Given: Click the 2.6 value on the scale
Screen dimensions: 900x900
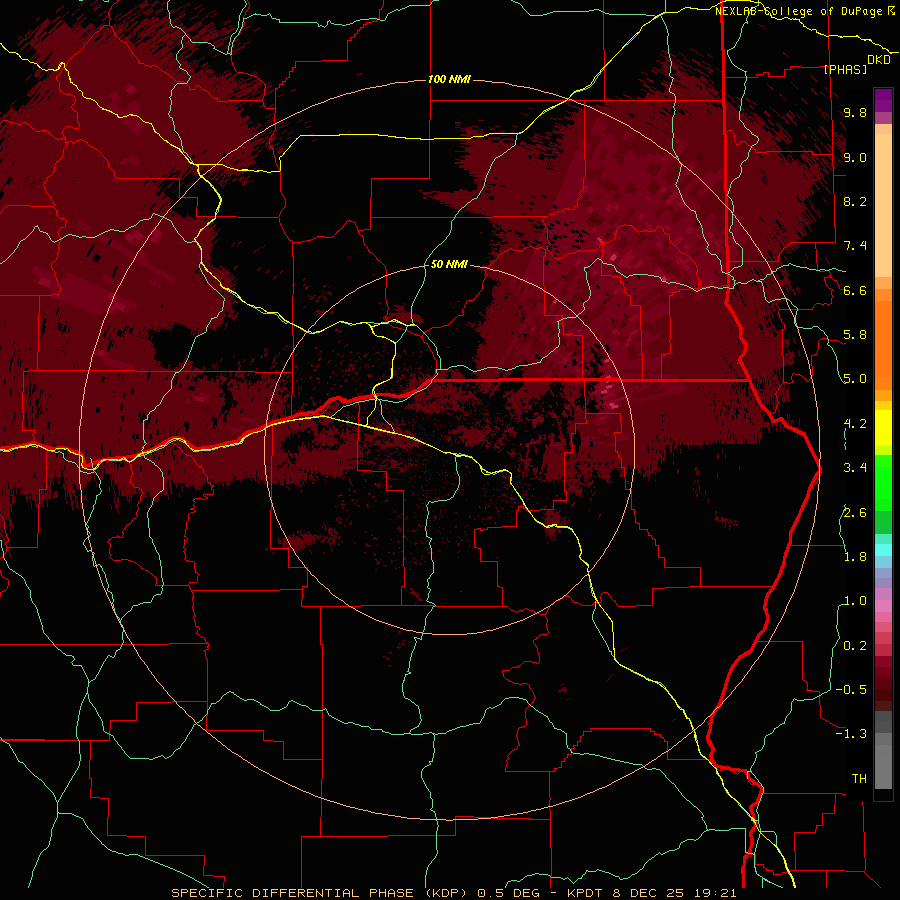Looking at the screenshot, I should coord(855,513).
